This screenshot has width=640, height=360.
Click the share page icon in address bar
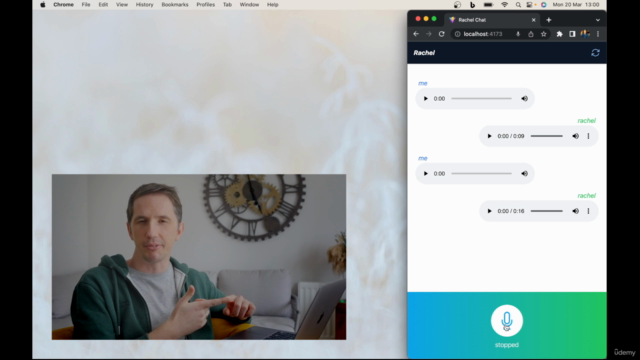pos(531,34)
